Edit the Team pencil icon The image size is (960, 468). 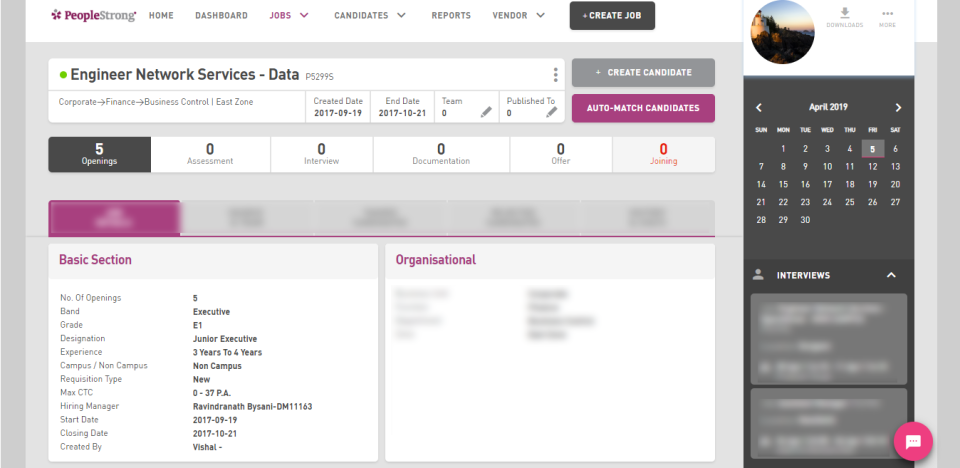486,112
